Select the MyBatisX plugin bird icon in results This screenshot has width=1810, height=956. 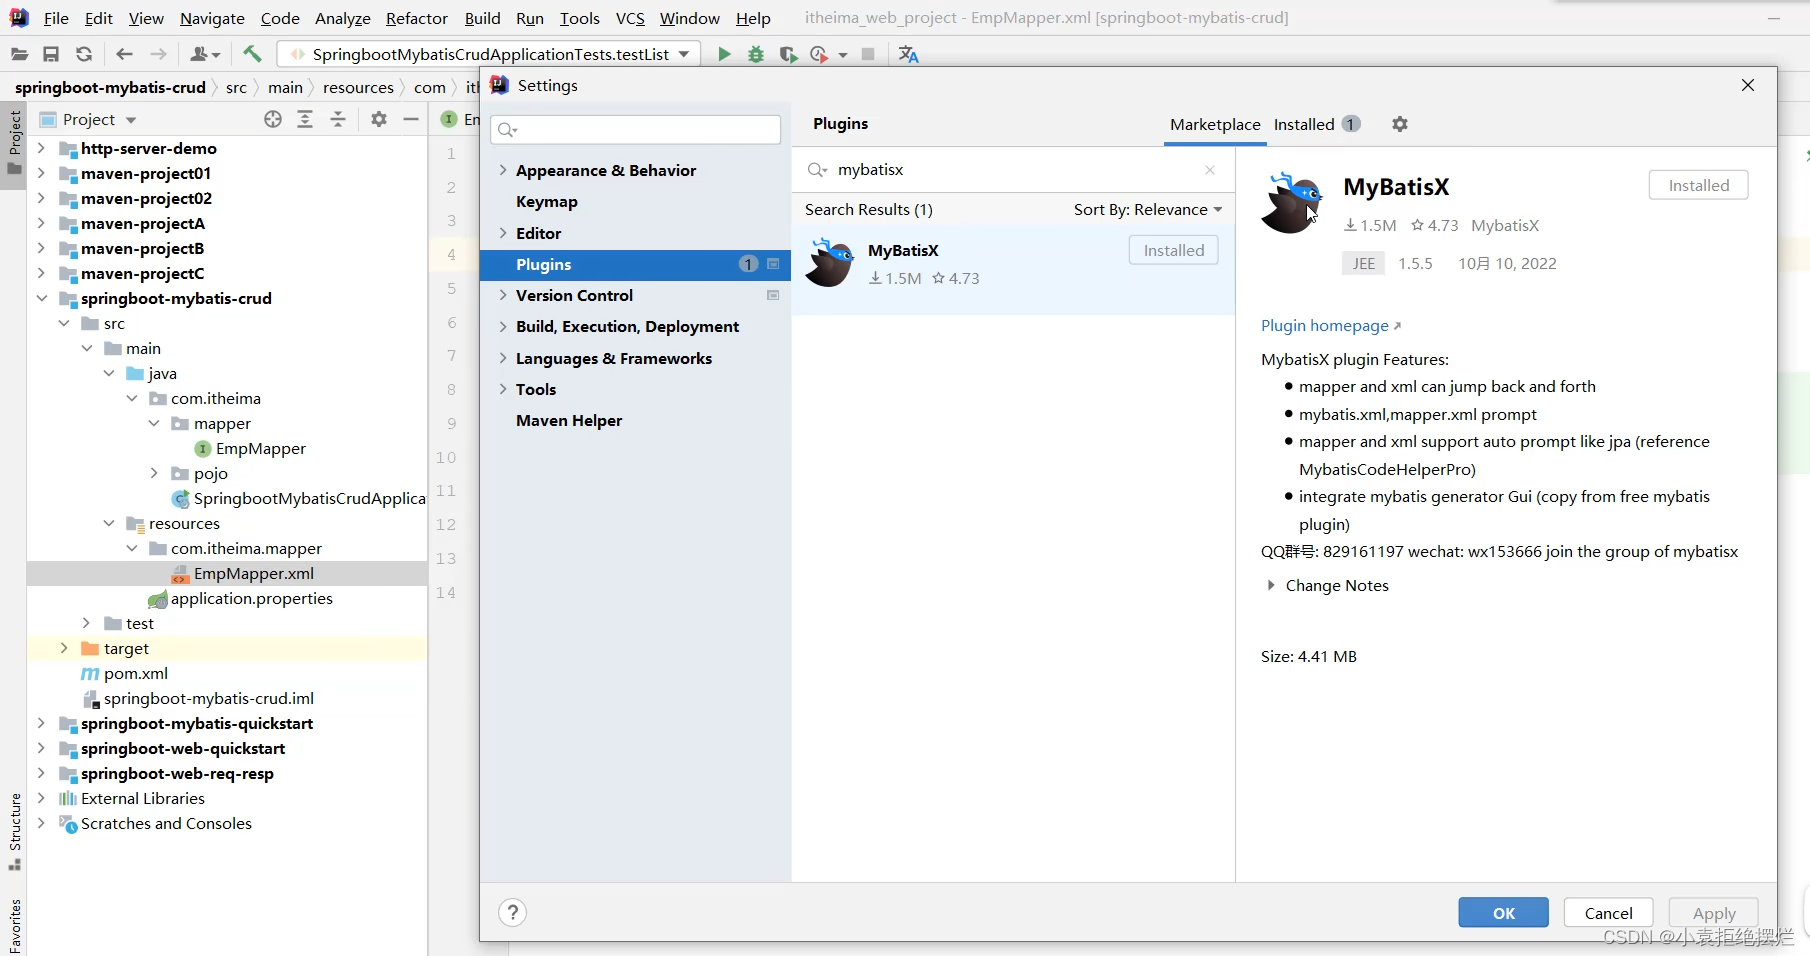click(830, 263)
